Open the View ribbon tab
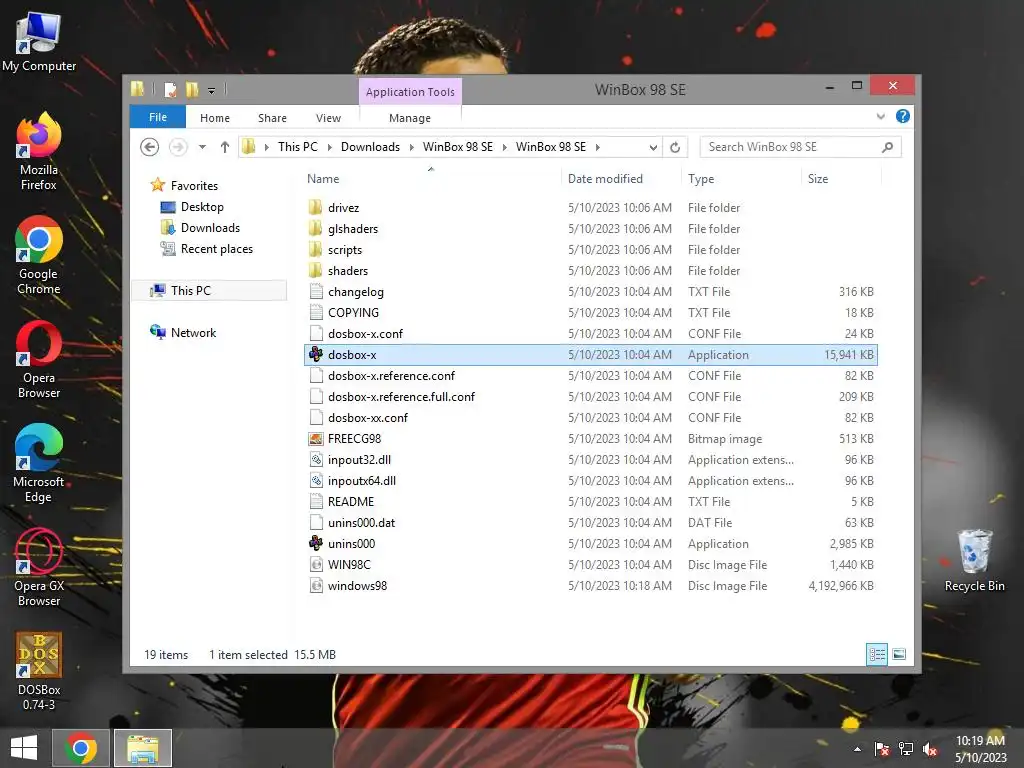The height and width of the screenshot is (768, 1024). coord(328,118)
